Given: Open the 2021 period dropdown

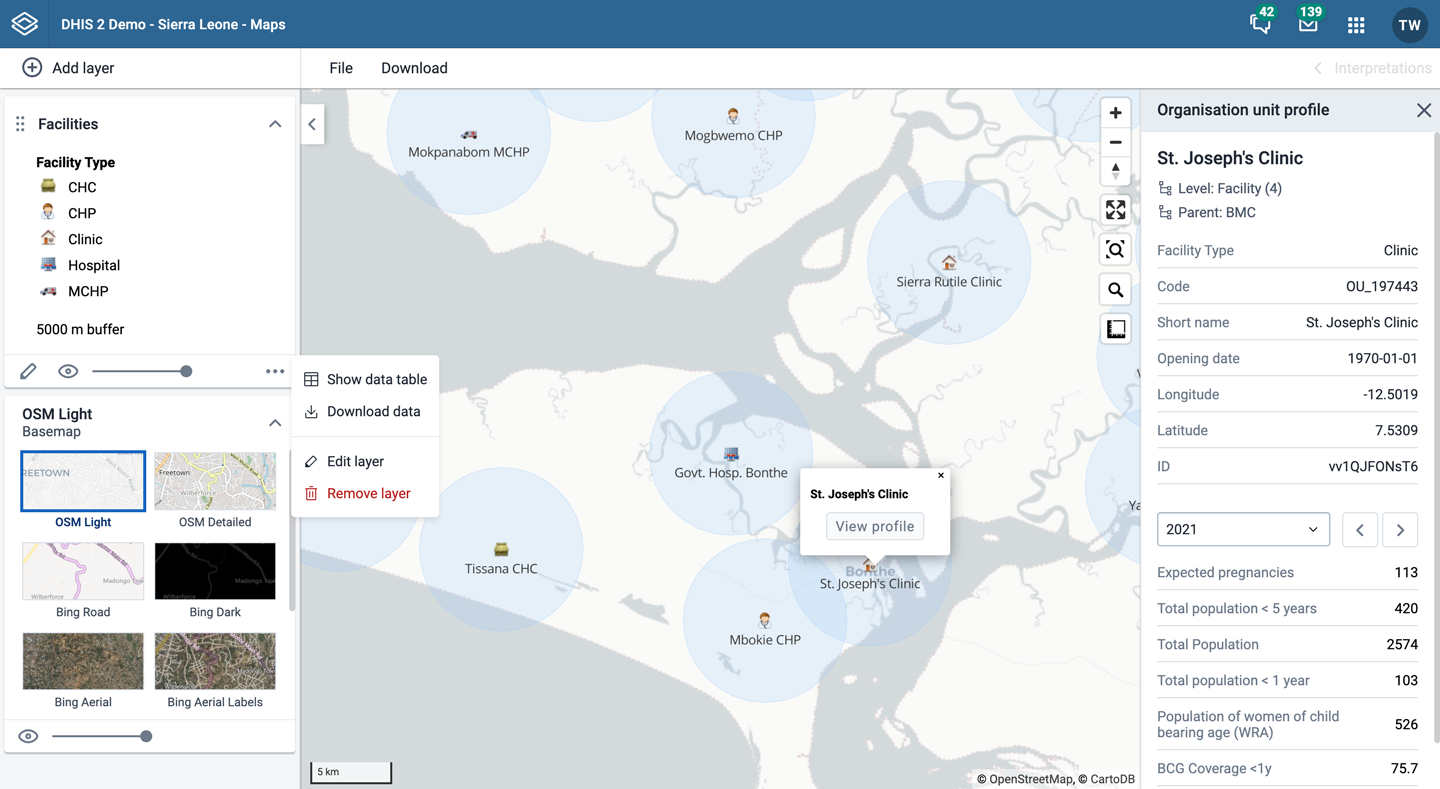Looking at the screenshot, I should pos(1243,529).
